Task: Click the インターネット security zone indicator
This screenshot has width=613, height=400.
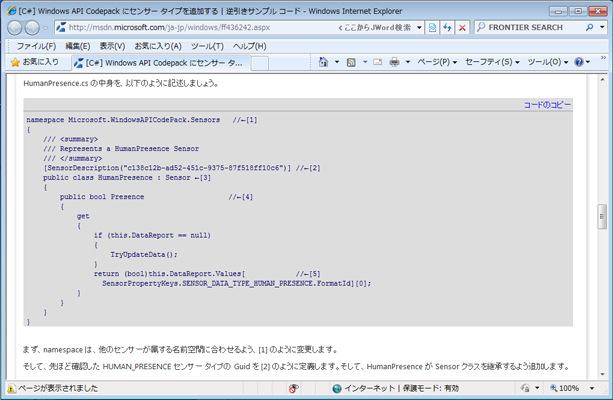Action: 396,388
